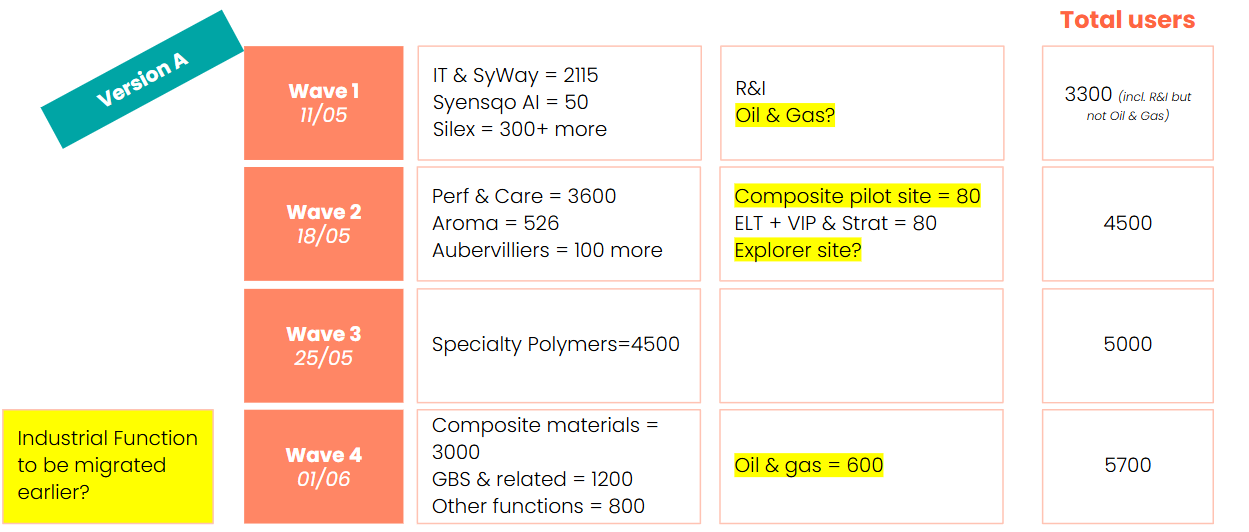
Task: Click the highlighted Oil & gas = 600 text
Action: (808, 465)
